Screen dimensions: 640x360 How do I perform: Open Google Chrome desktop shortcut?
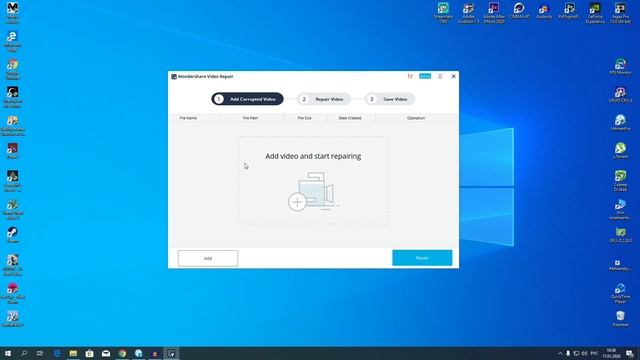tap(12, 69)
